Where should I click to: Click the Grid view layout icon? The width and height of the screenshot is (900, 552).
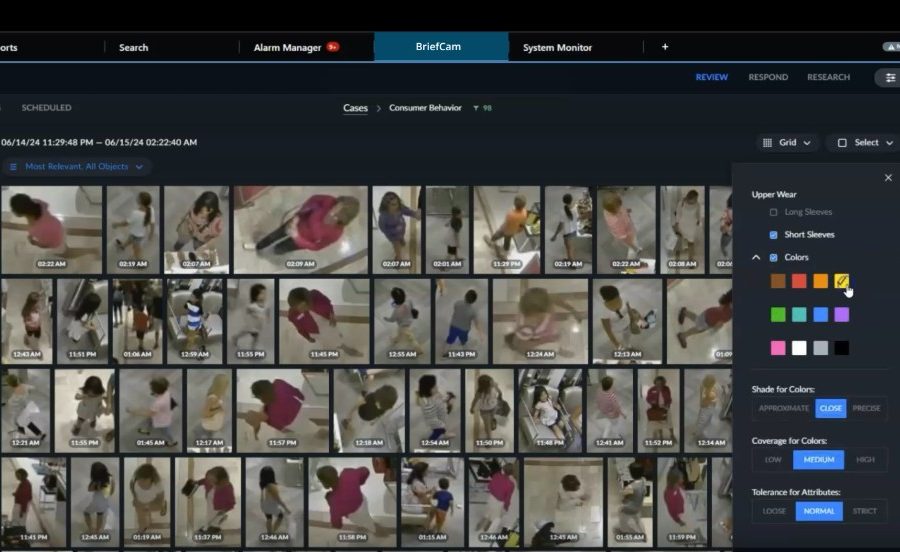[768, 143]
